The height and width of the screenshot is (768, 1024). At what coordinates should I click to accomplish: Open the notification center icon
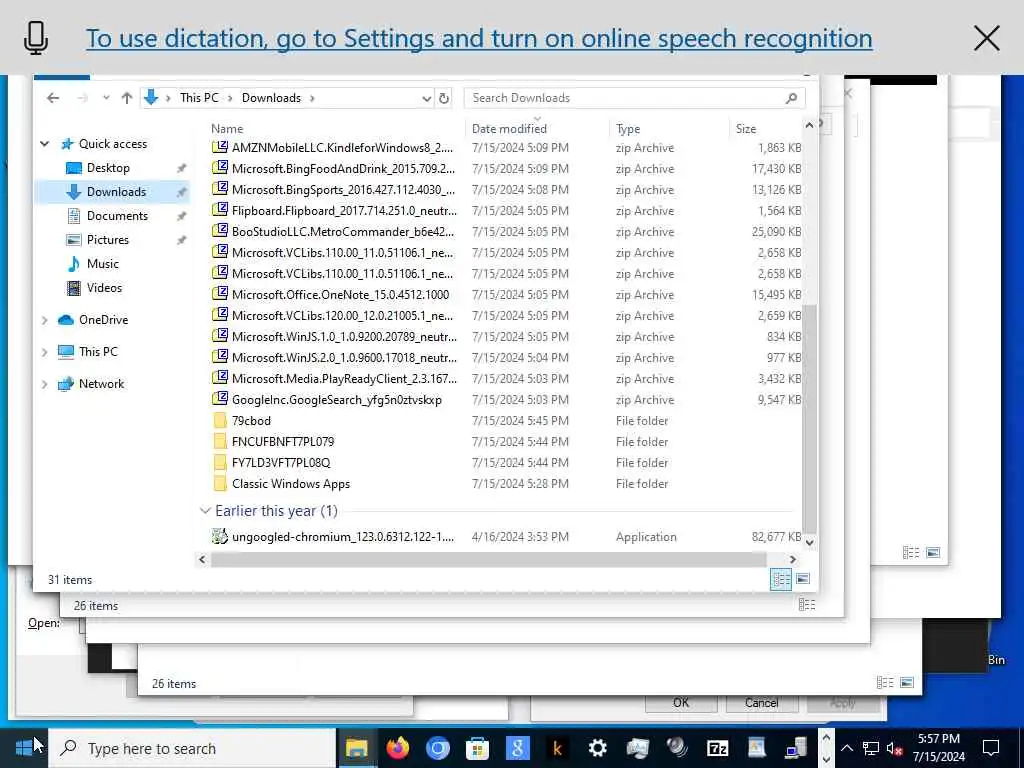point(990,748)
